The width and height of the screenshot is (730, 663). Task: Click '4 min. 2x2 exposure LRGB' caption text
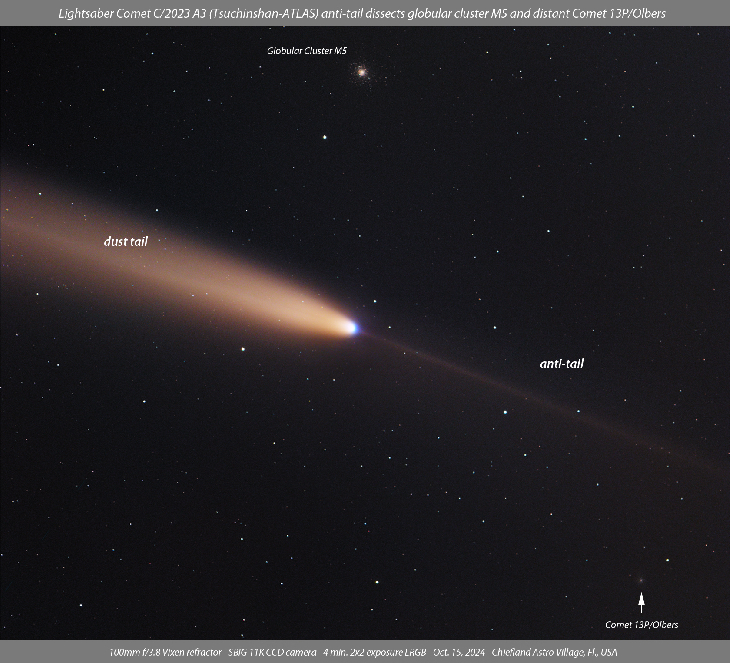[x=375, y=652]
